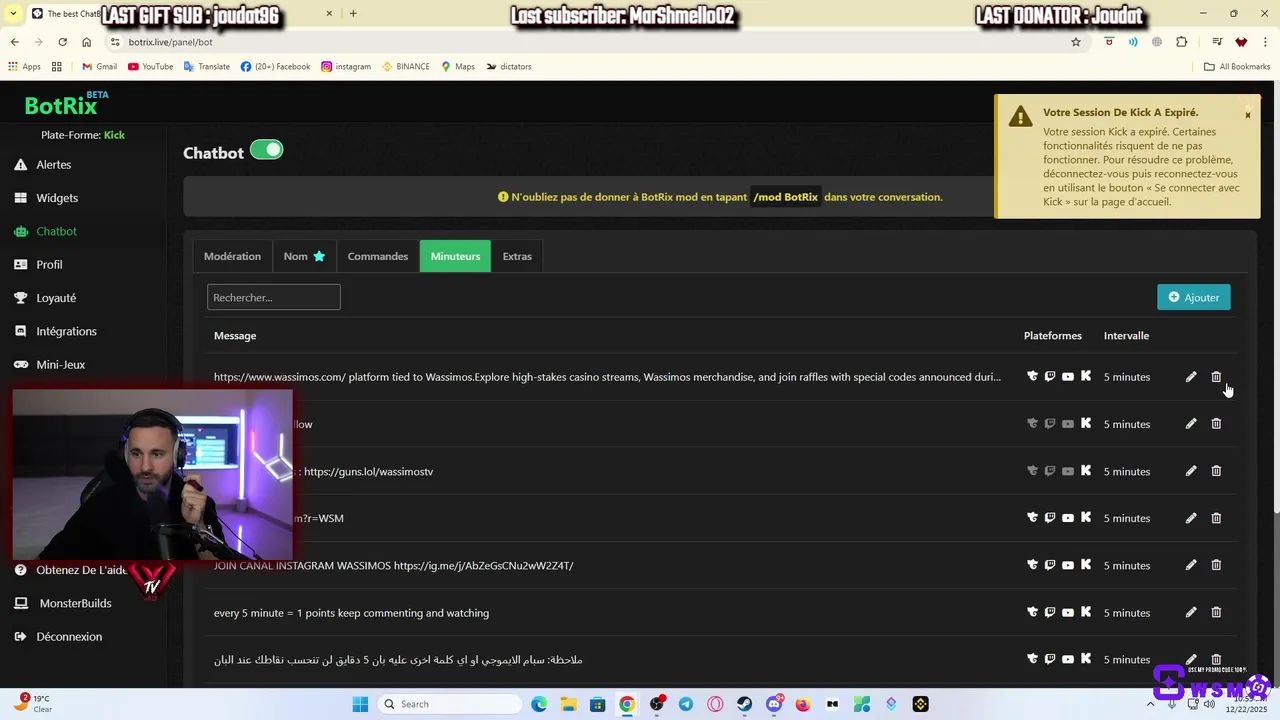This screenshot has height=720, width=1280.
Task: Edit the guns.lol/wassimostv timer
Action: [1191, 471]
